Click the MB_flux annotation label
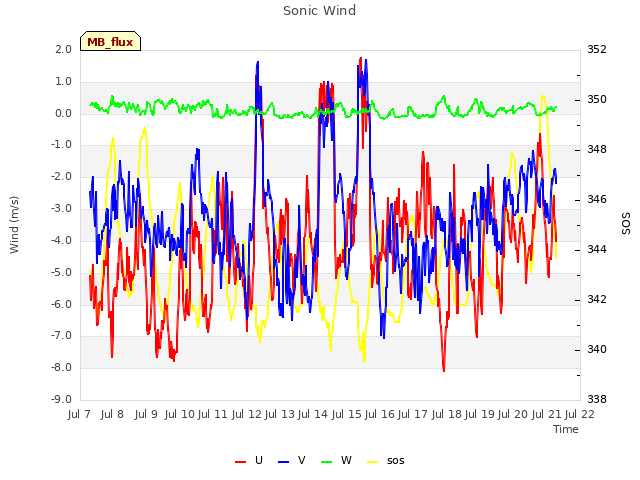Screen dimensions: 640x480 tap(110, 42)
